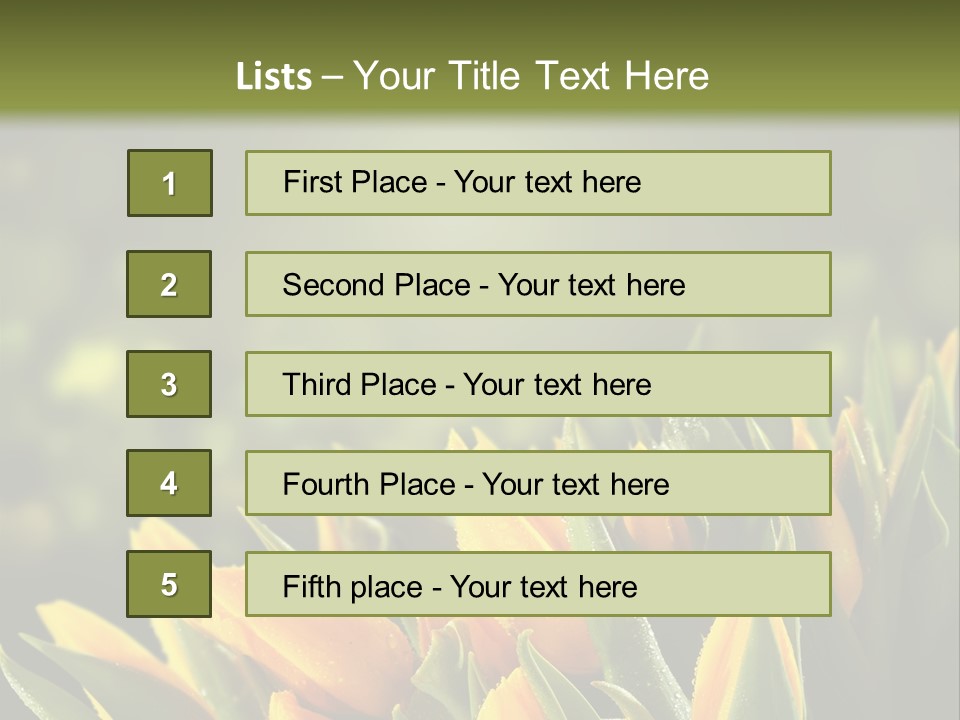Click the dash in the slide title

(332, 77)
